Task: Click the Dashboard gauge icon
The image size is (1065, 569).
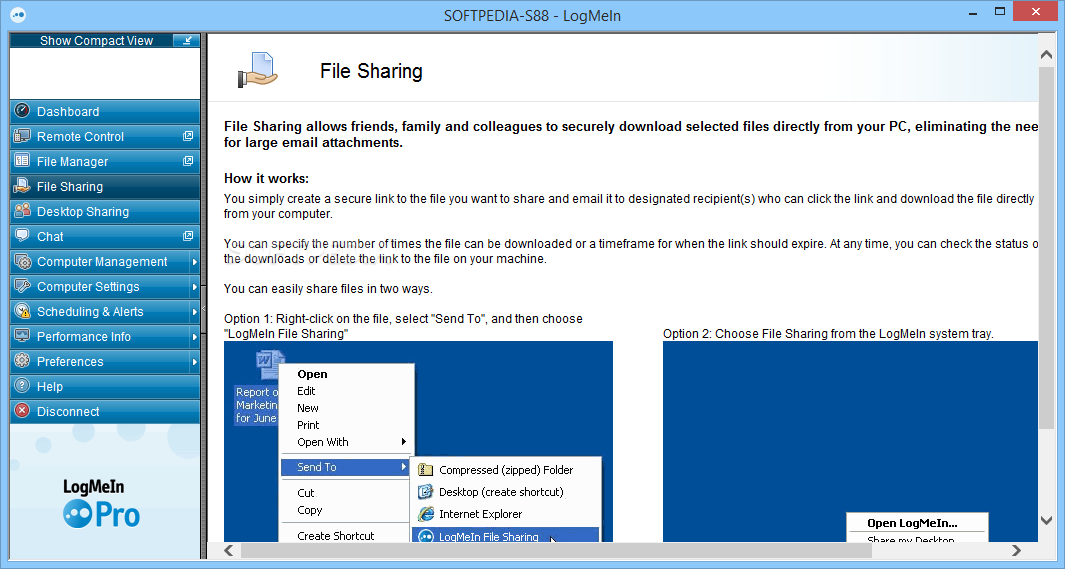Action: (x=22, y=111)
